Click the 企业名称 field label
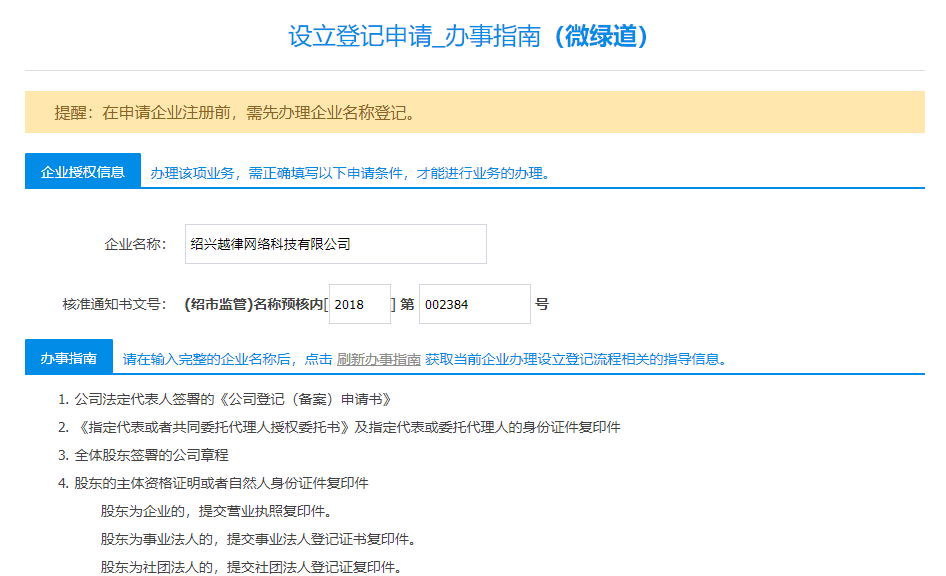The height and width of the screenshot is (576, 946). (136, 243)
